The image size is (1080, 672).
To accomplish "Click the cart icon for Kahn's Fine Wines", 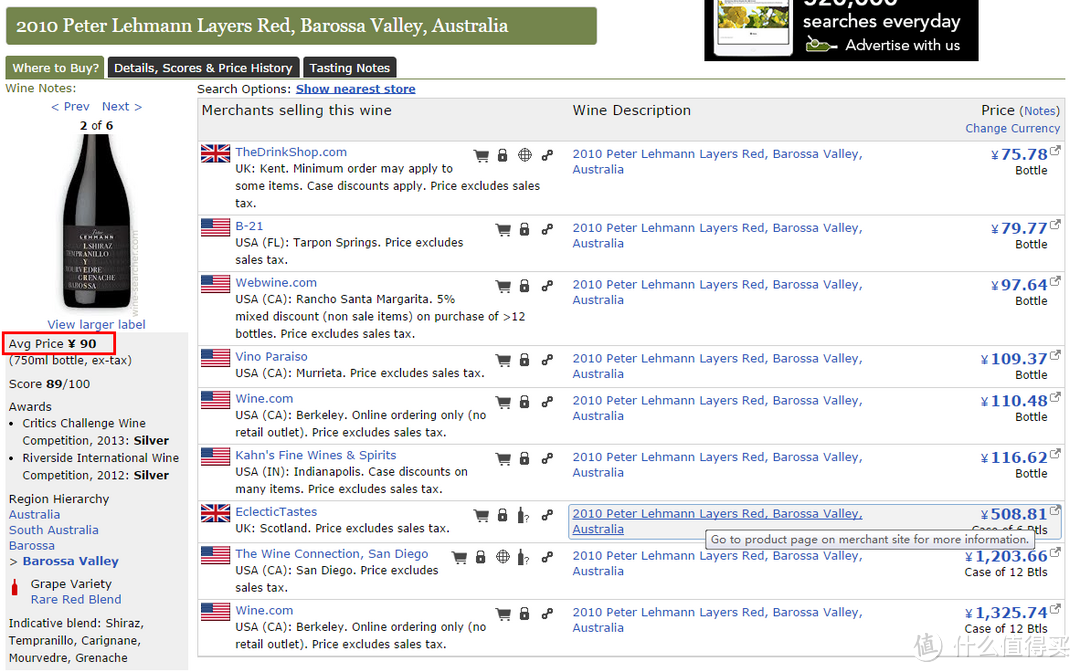I will pyautogui.click(x=503, y=459).
